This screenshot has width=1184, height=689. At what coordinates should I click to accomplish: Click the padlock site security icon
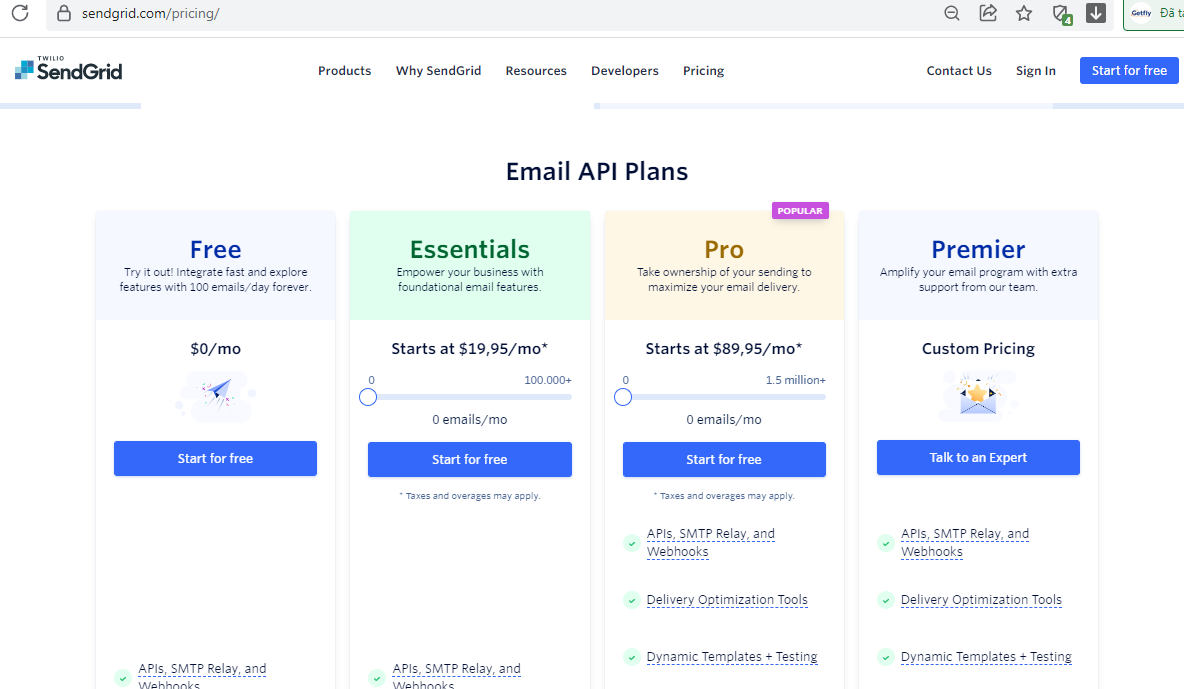[x=64, y=13]
